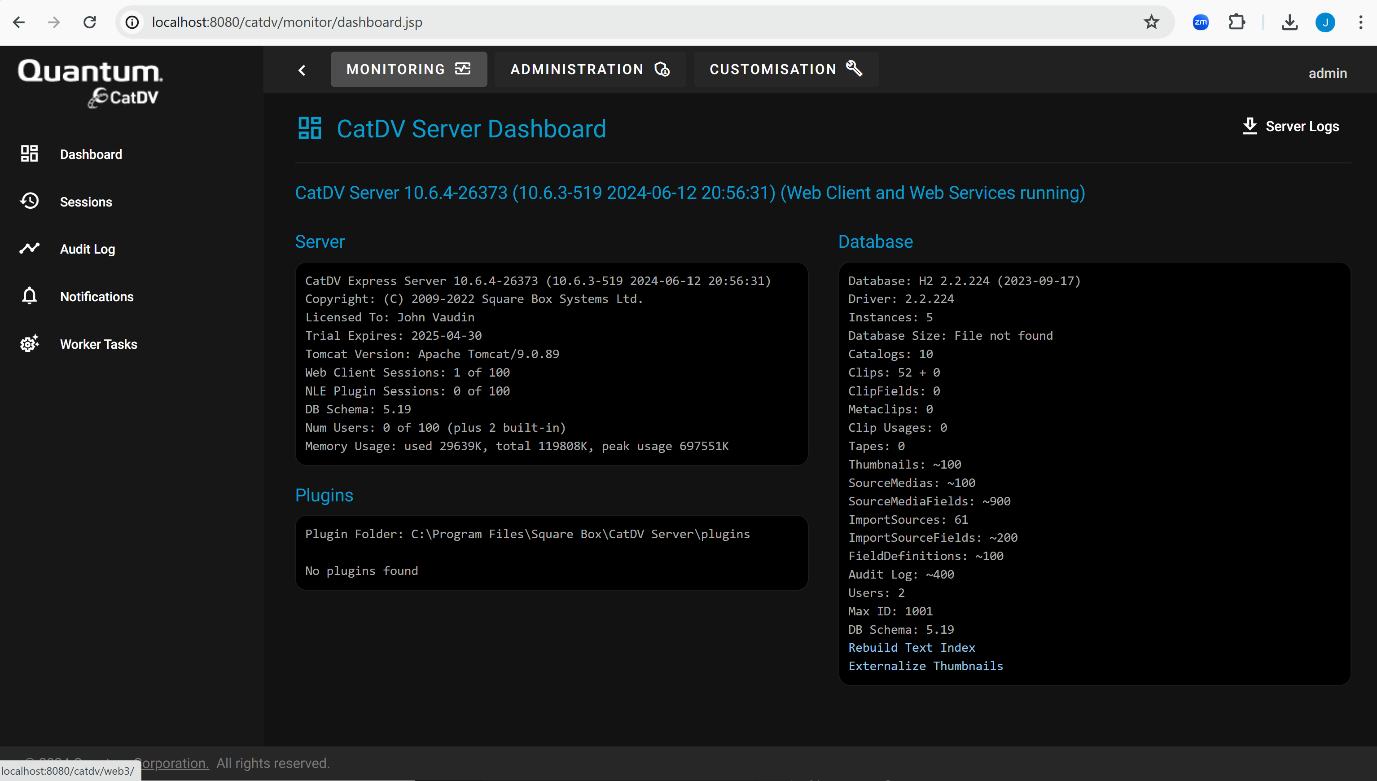Click the "Users: 2" line

[876, 593]
